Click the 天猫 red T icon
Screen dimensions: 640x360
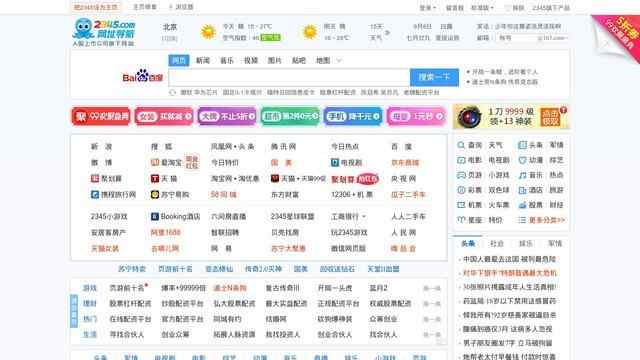click(x=155, y=179)
